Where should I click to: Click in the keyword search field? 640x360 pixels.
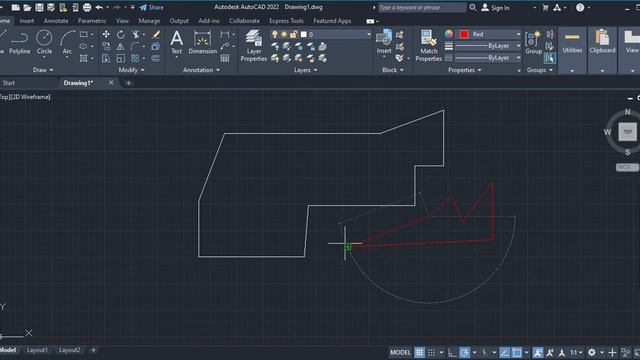(x=422, y=7)
